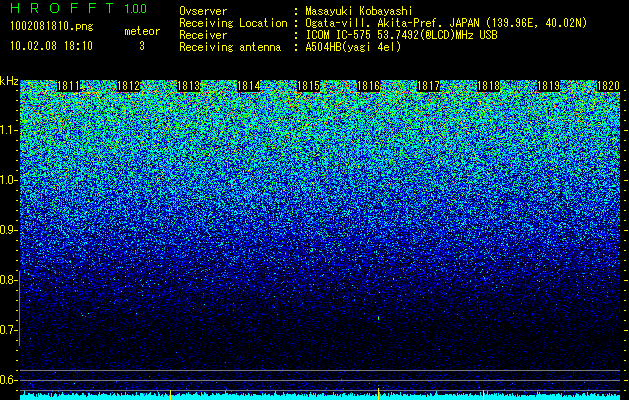The image size is (629, 400).
Task: Click the yellow meteor tick below 1813
Action: pyautogui.click(x=170, y=394)
